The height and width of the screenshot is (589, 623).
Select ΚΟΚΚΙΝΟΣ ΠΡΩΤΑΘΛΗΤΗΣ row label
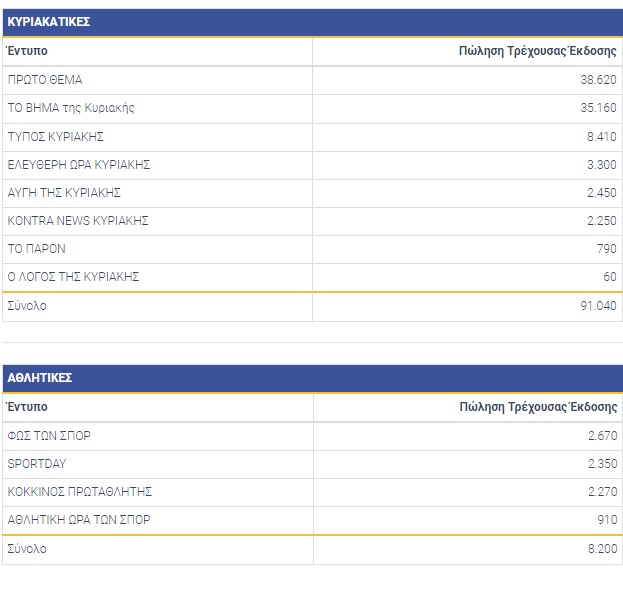80,492
